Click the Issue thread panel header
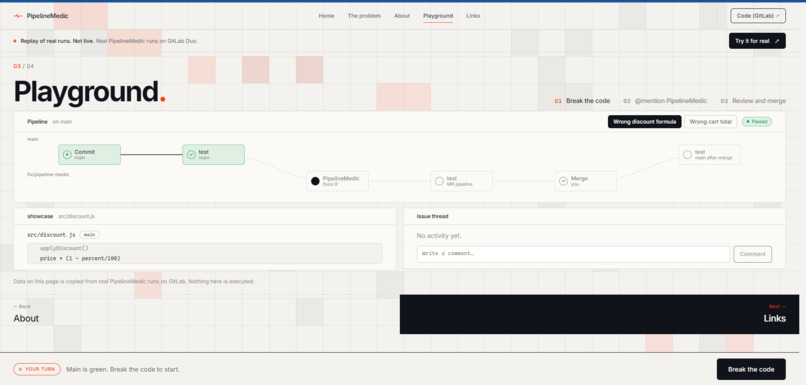806x385 pixels. pyautogui.click(x=594, y=216)
